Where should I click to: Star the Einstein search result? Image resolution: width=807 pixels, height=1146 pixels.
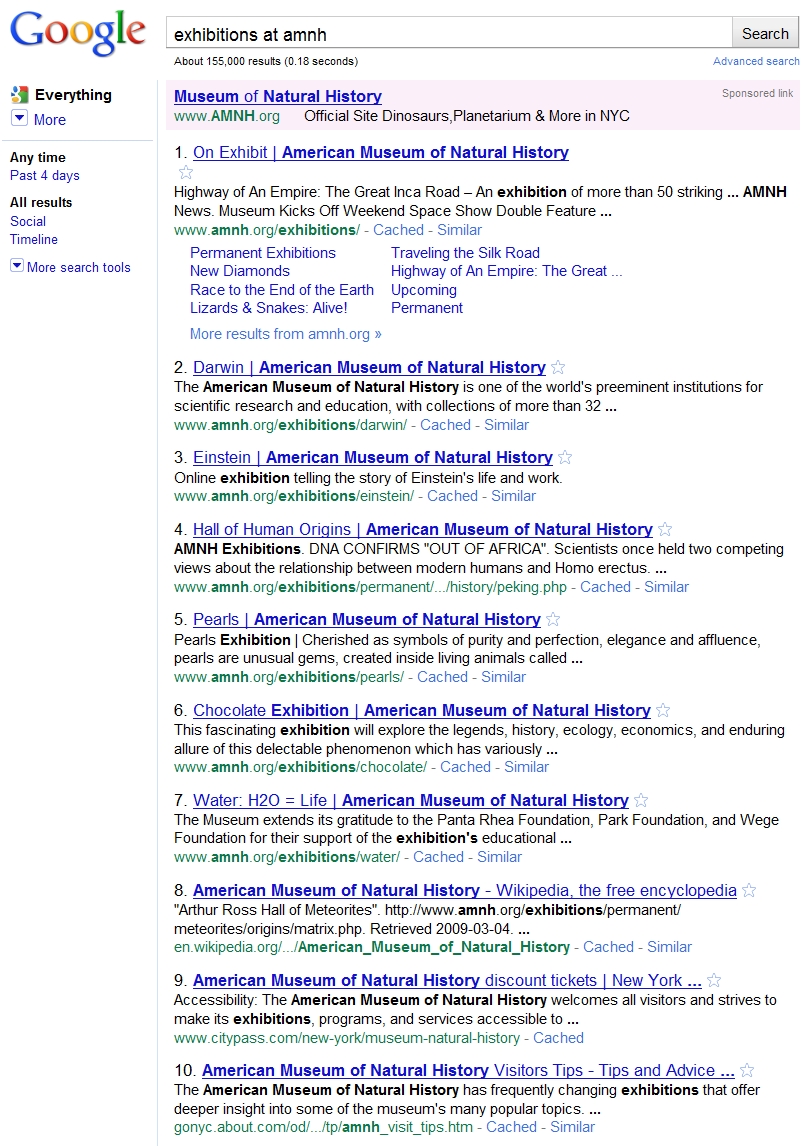tap(565, 458)
